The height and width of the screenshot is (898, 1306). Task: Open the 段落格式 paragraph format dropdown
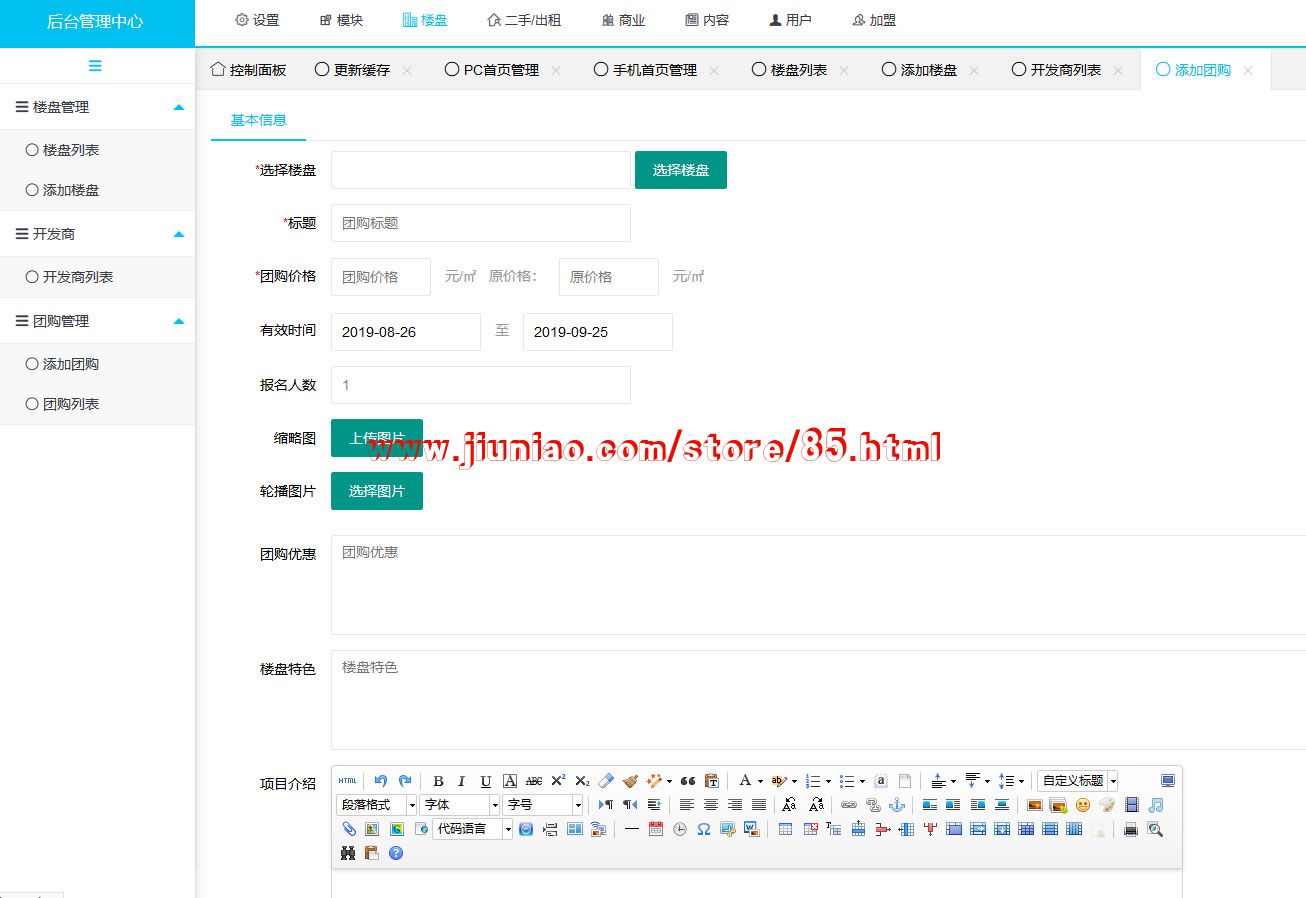click(x=377, y=805)
